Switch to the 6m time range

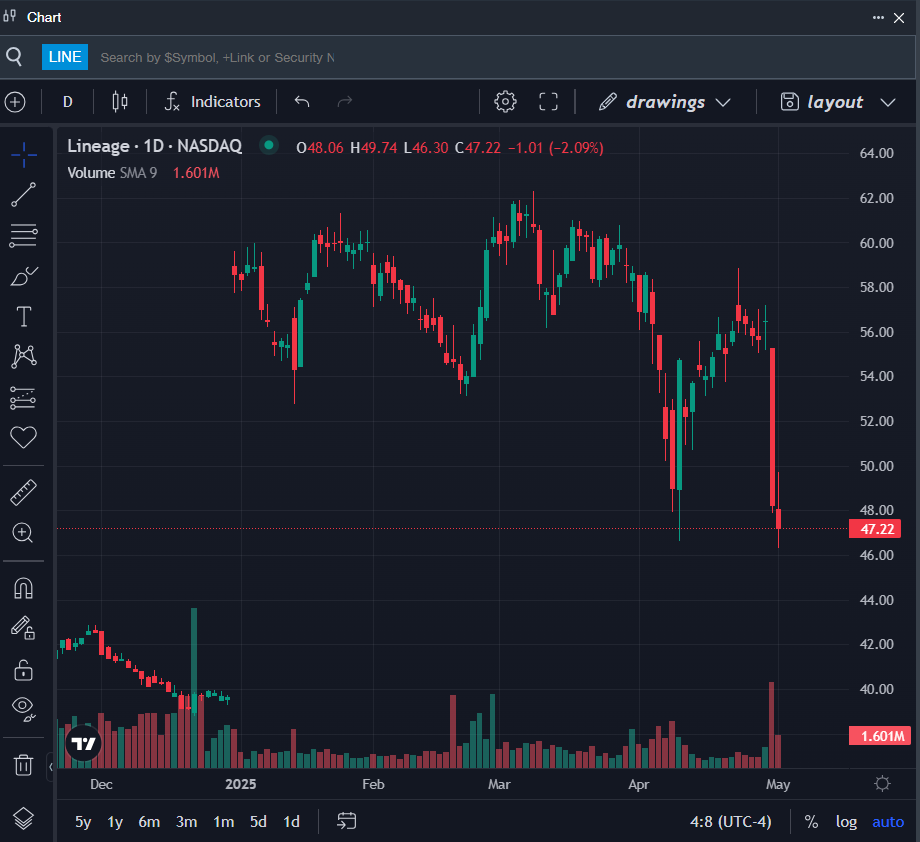click(x=149, y=822)
